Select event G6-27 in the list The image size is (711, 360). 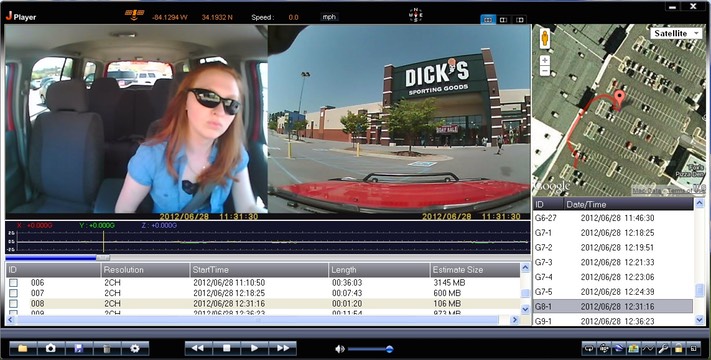(613, 218)
